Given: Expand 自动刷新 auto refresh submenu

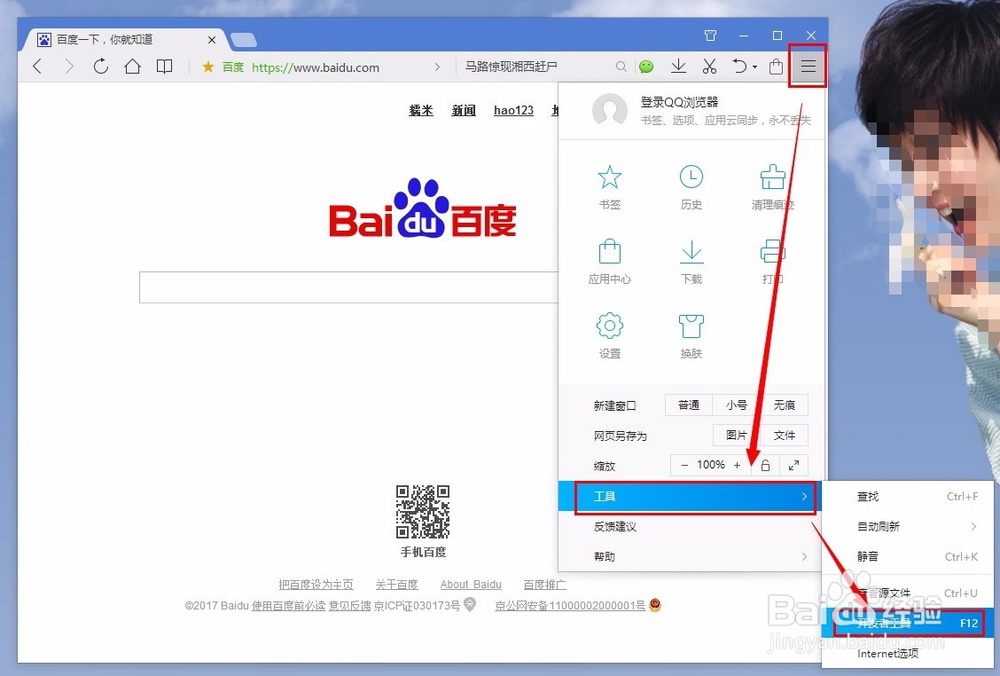Looking at the screenshot, I should click(906, 526).
